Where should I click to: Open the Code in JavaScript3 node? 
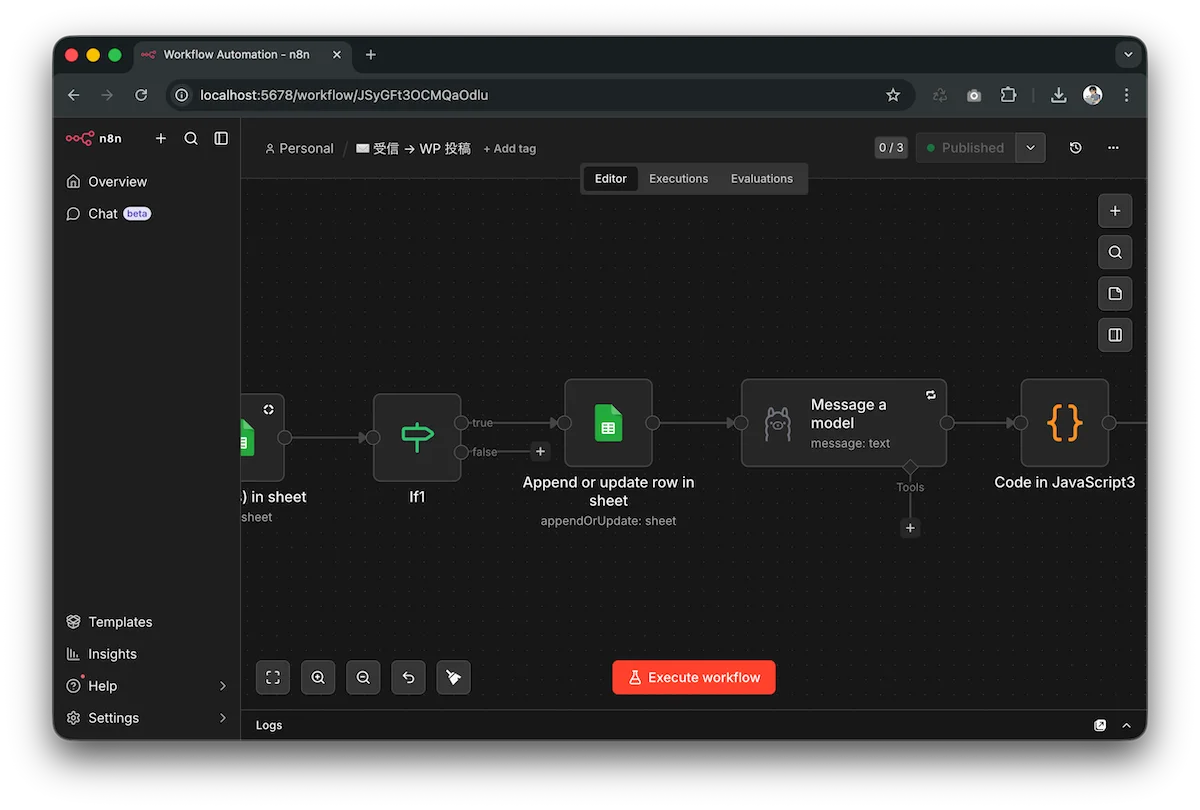click(1064, 423)
